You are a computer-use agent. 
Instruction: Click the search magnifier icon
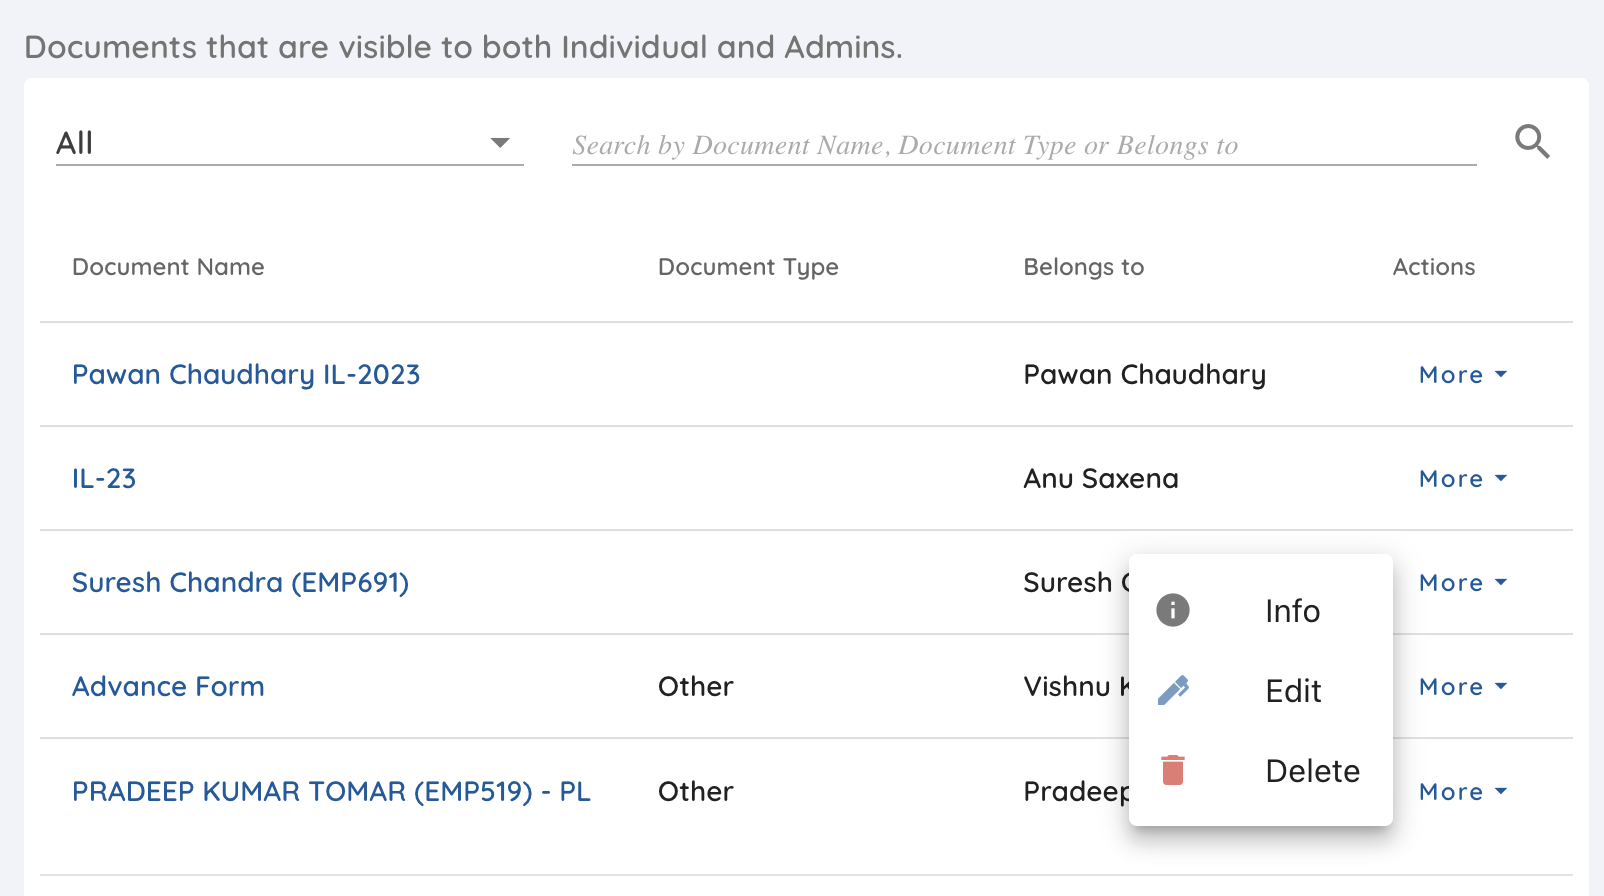[x=1531, y=142]
